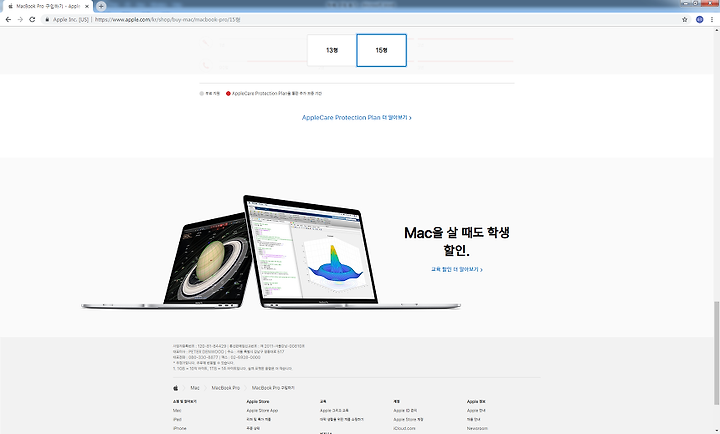720x434 pixels.
Task: Open the iCloud.com footer link
Action: click(x=404, y=428)
